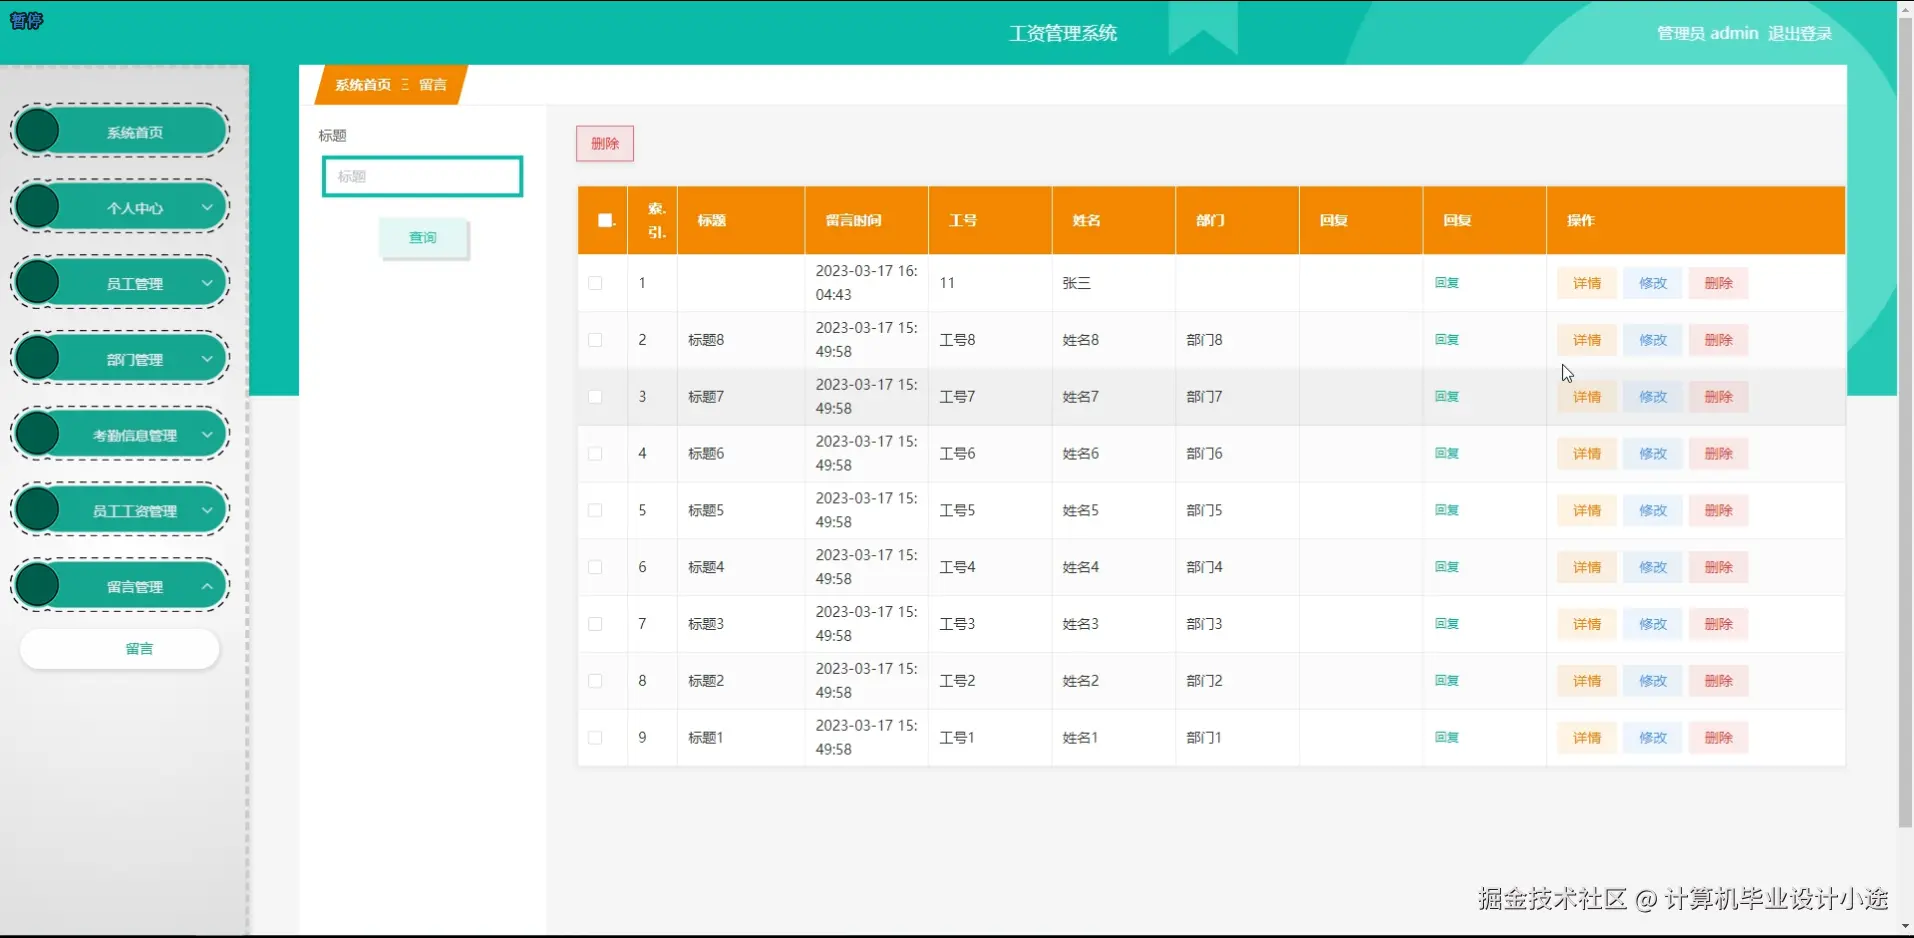Image resolution: width=1914 pixels, height=938 pixels.
Task: Click 修改 for the 标题8 row
Action: pyautogui.click(x=1653, y=340)
